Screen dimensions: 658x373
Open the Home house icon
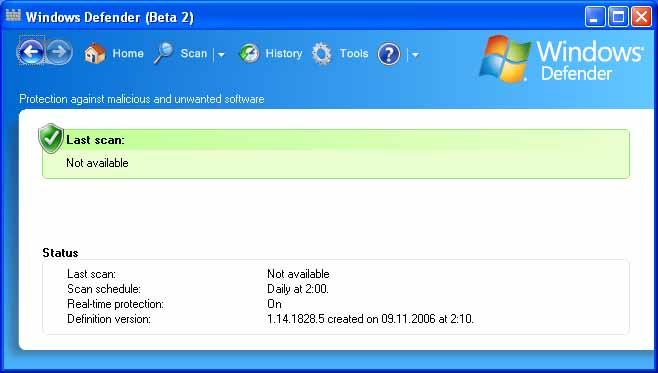coord(94,53)
